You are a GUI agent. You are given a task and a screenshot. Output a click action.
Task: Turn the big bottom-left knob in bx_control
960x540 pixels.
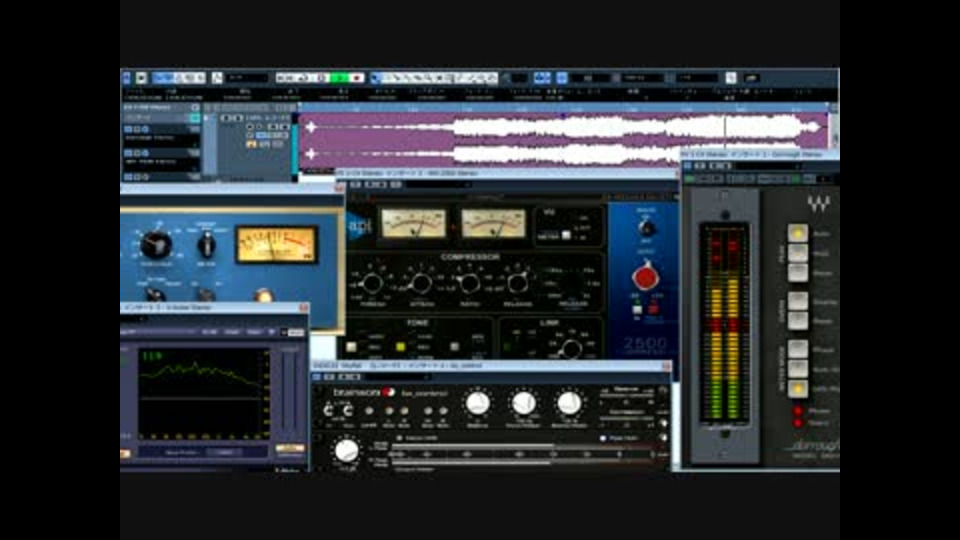(x=347, y=451)
